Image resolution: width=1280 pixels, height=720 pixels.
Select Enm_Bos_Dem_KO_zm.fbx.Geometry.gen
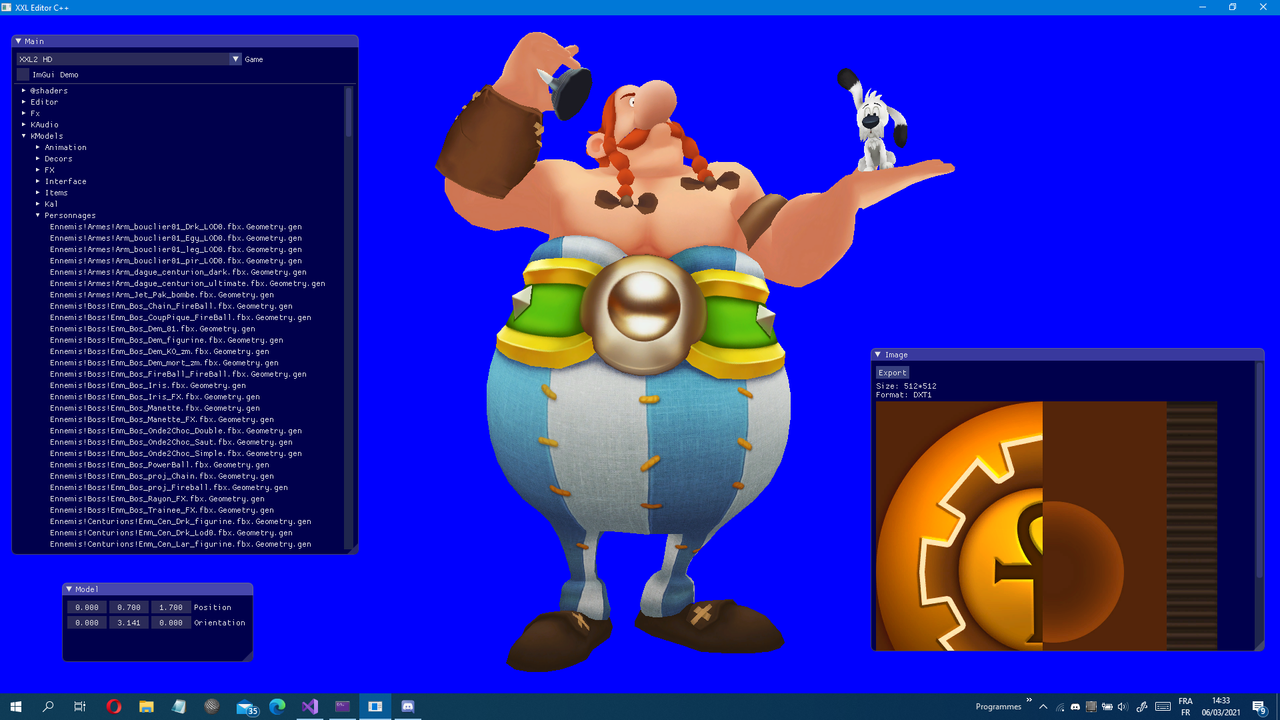160,351
